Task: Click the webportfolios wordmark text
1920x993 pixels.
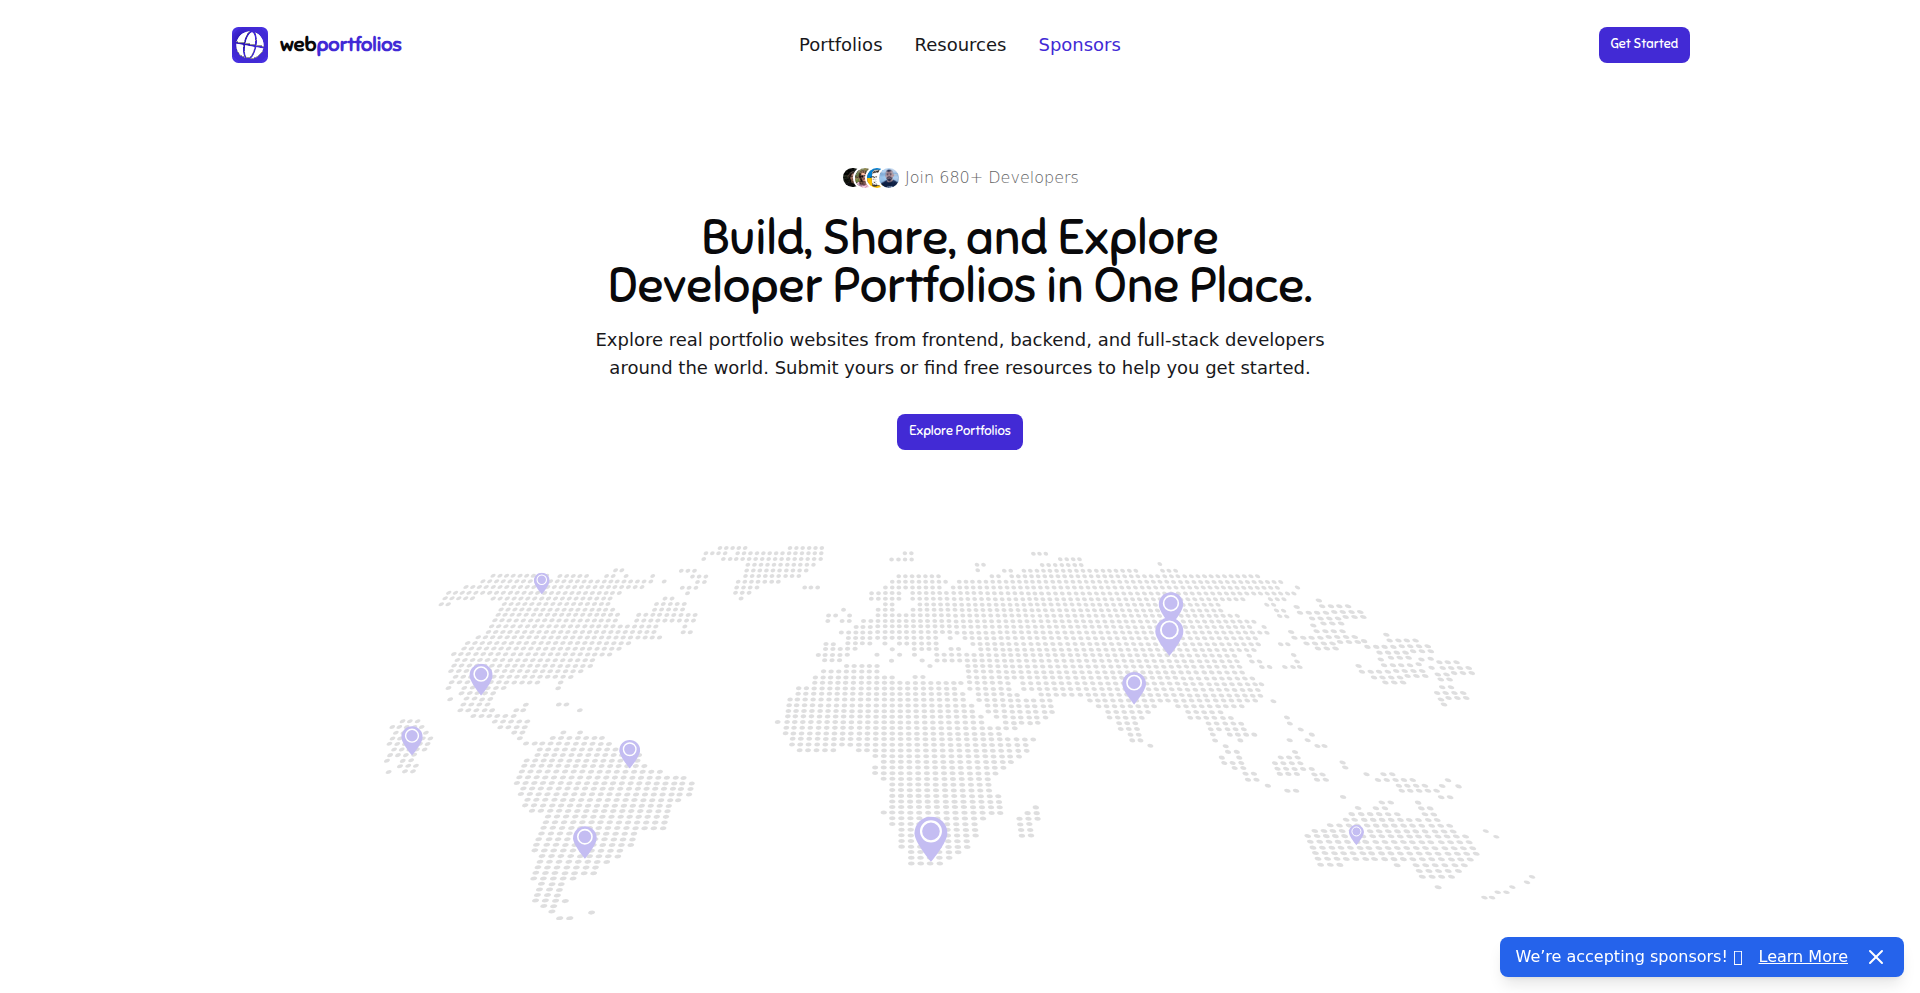Action: point(341,45)
